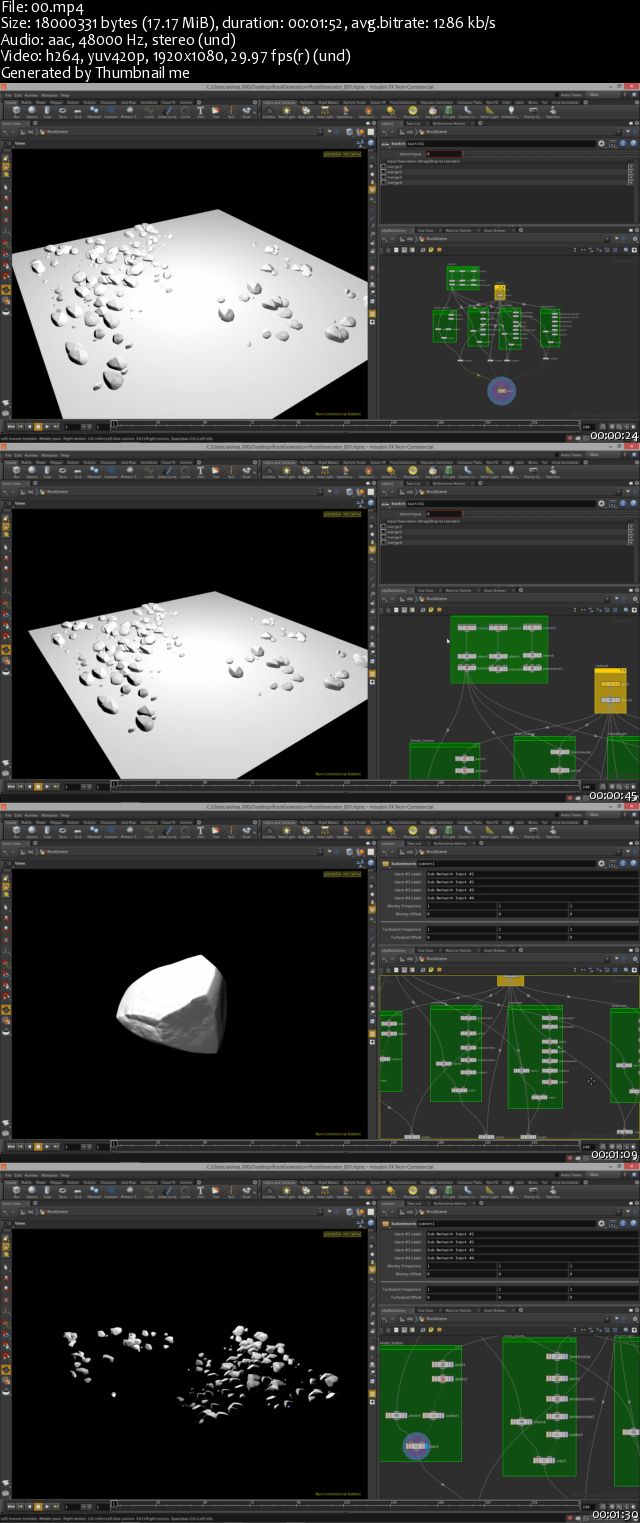Click the blue display node in 00:00:24 frame
The width and height of the screenshot is (640, 1523).
(x=503, y=390)
